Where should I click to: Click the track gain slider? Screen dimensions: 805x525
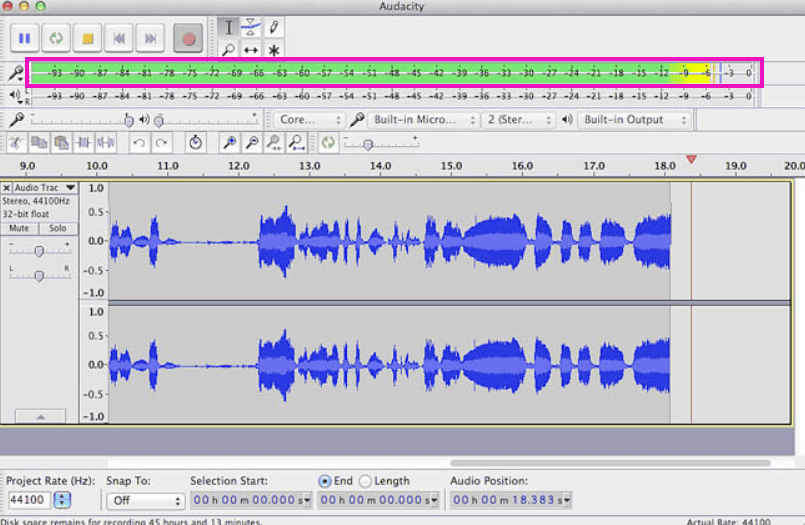click(39, 251)
